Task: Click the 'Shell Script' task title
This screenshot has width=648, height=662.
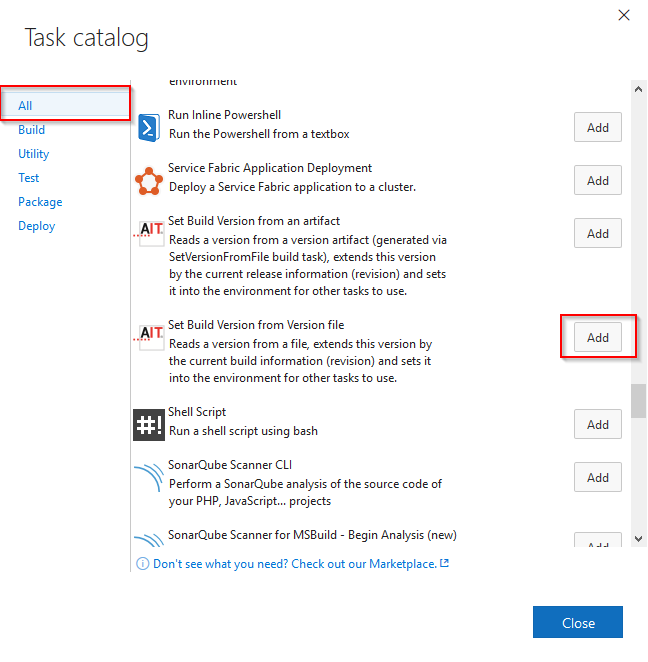Action: point(197,412)
